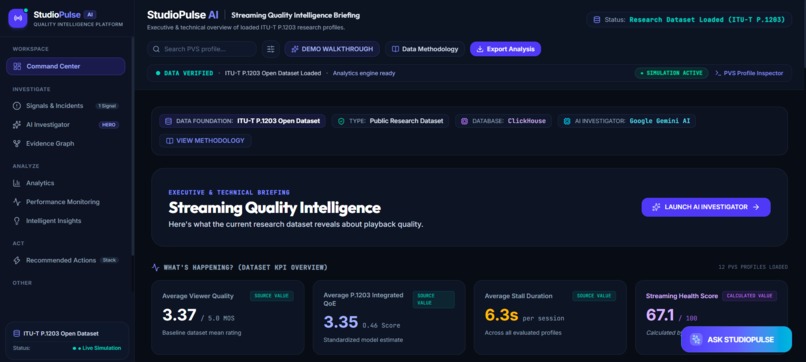Click the AI INVESTIGATOR Google Gemini chip
Viewport: 806px width, 362px height.
[627, 121]
